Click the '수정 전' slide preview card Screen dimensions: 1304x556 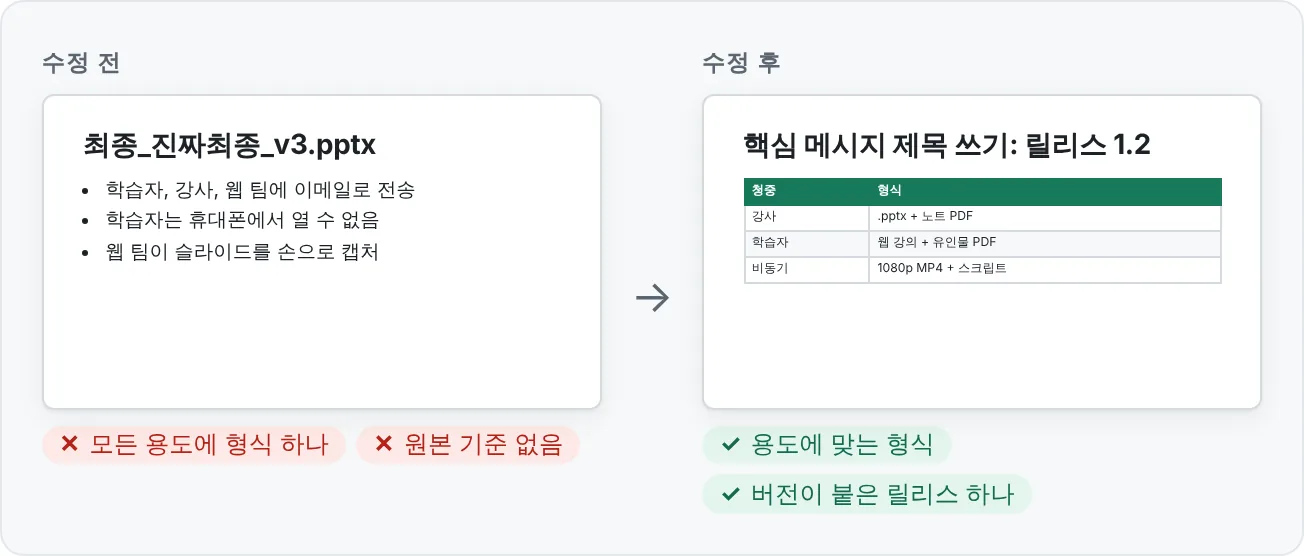(x=322, y=252)
